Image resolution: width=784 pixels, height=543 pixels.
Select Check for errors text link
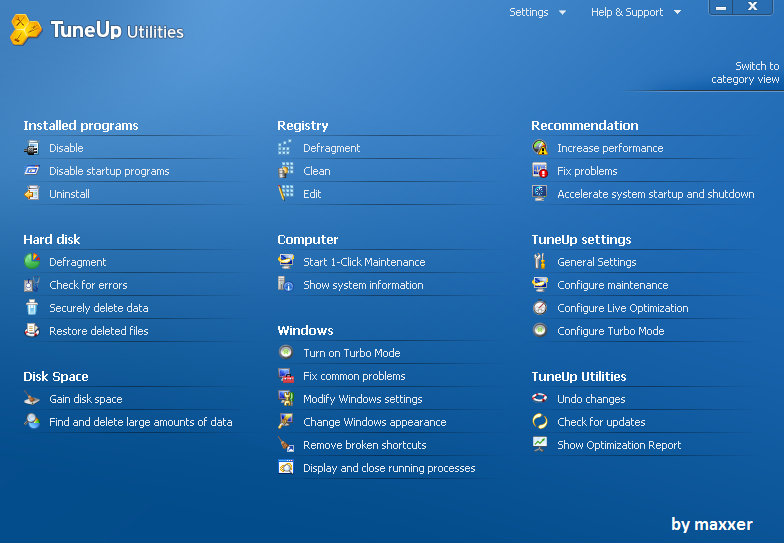tap(88, 285)
